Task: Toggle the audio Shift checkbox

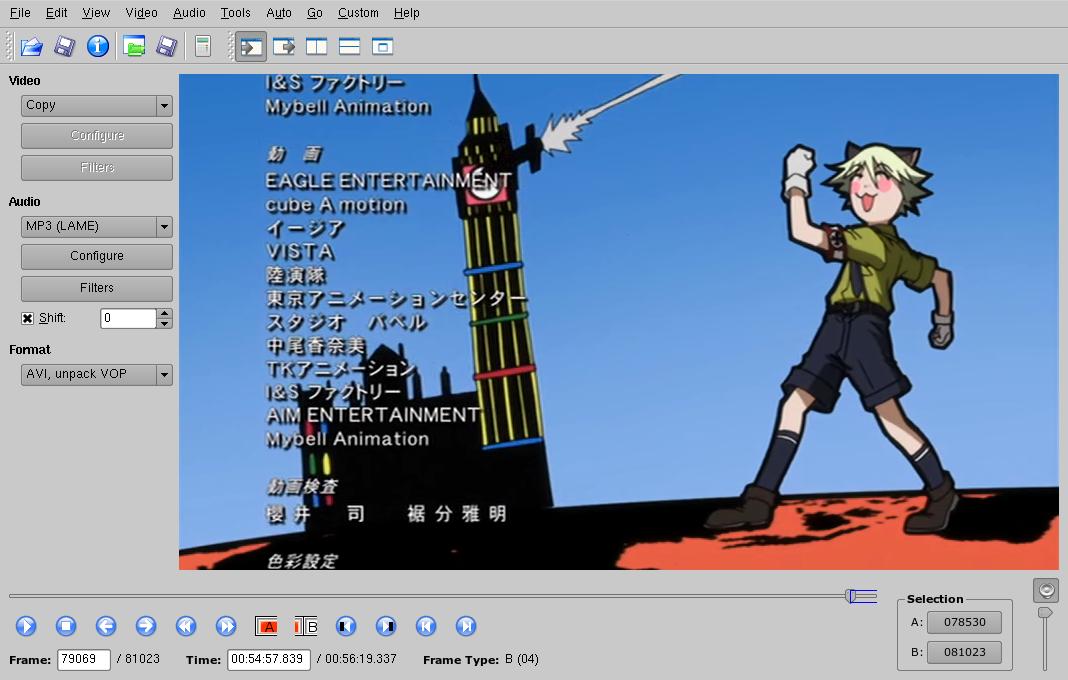Action: [27, 318]
